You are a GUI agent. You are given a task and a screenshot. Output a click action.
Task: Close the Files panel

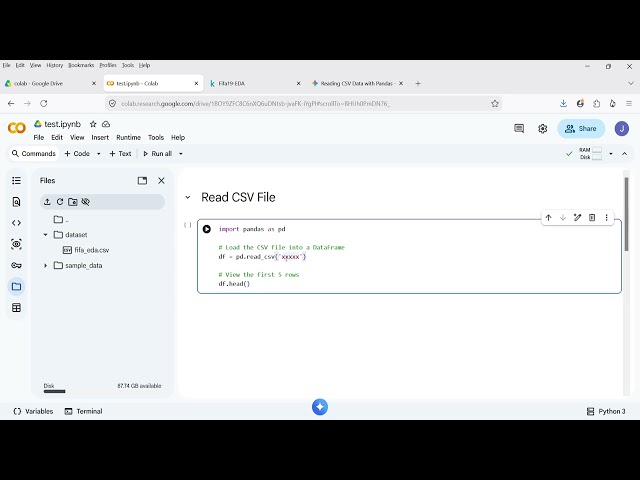pyautogui.click(x=161, y=180)
